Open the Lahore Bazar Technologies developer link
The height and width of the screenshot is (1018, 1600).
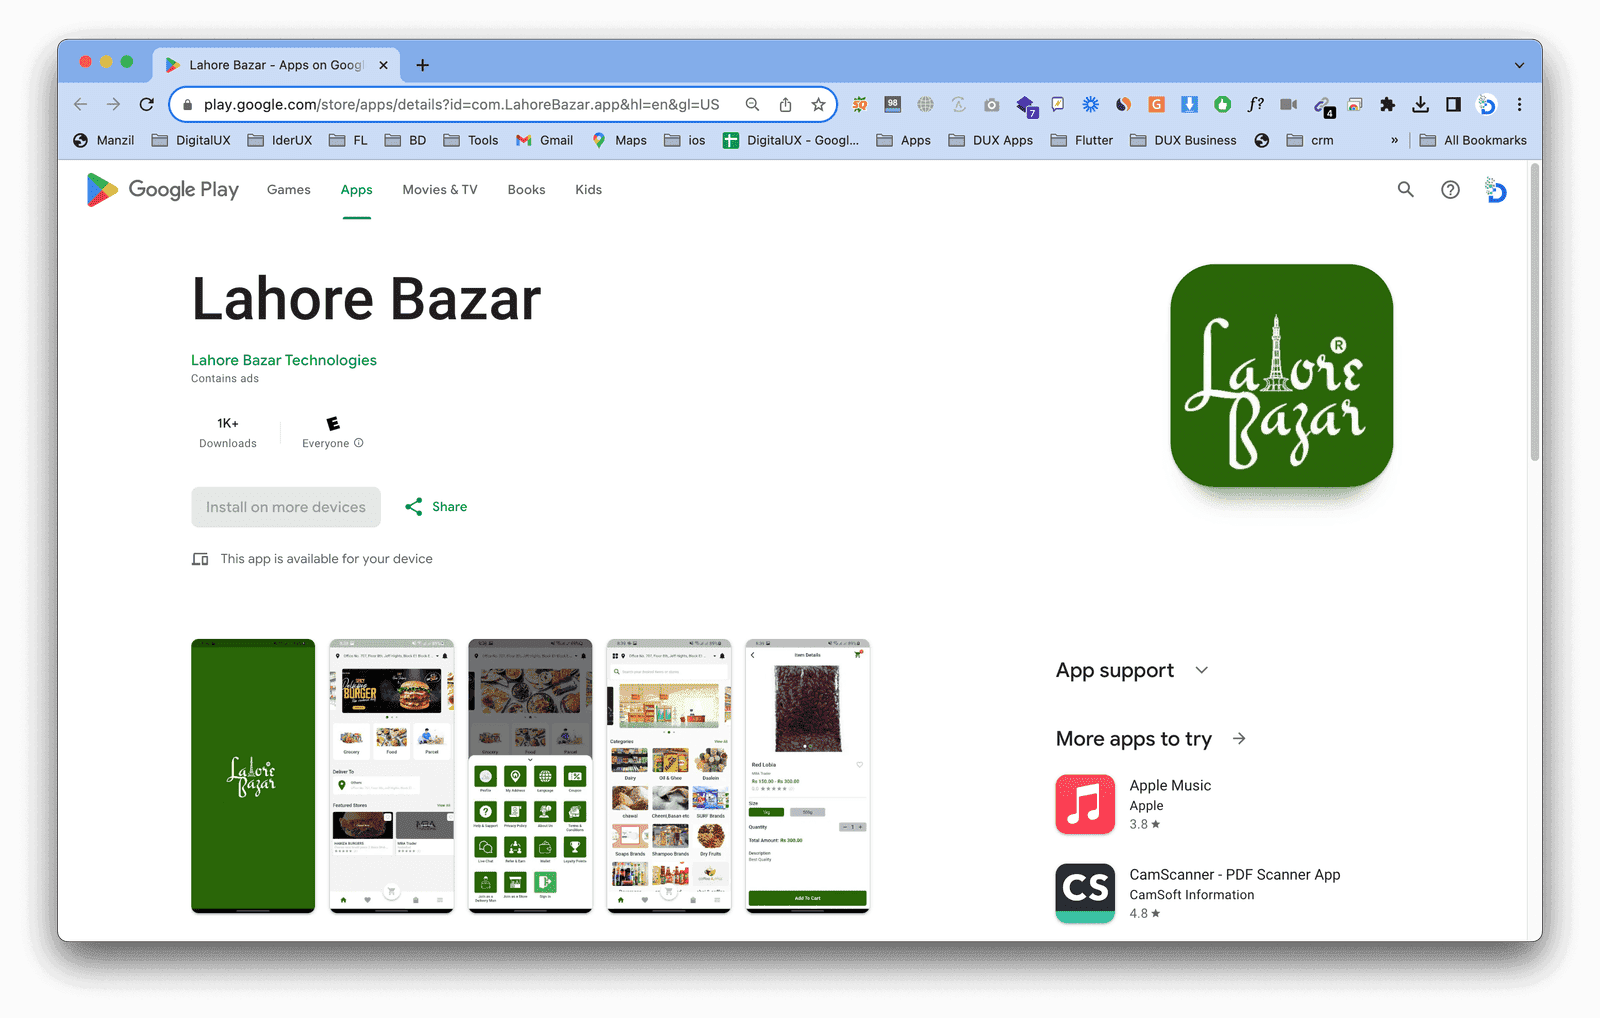284,360
